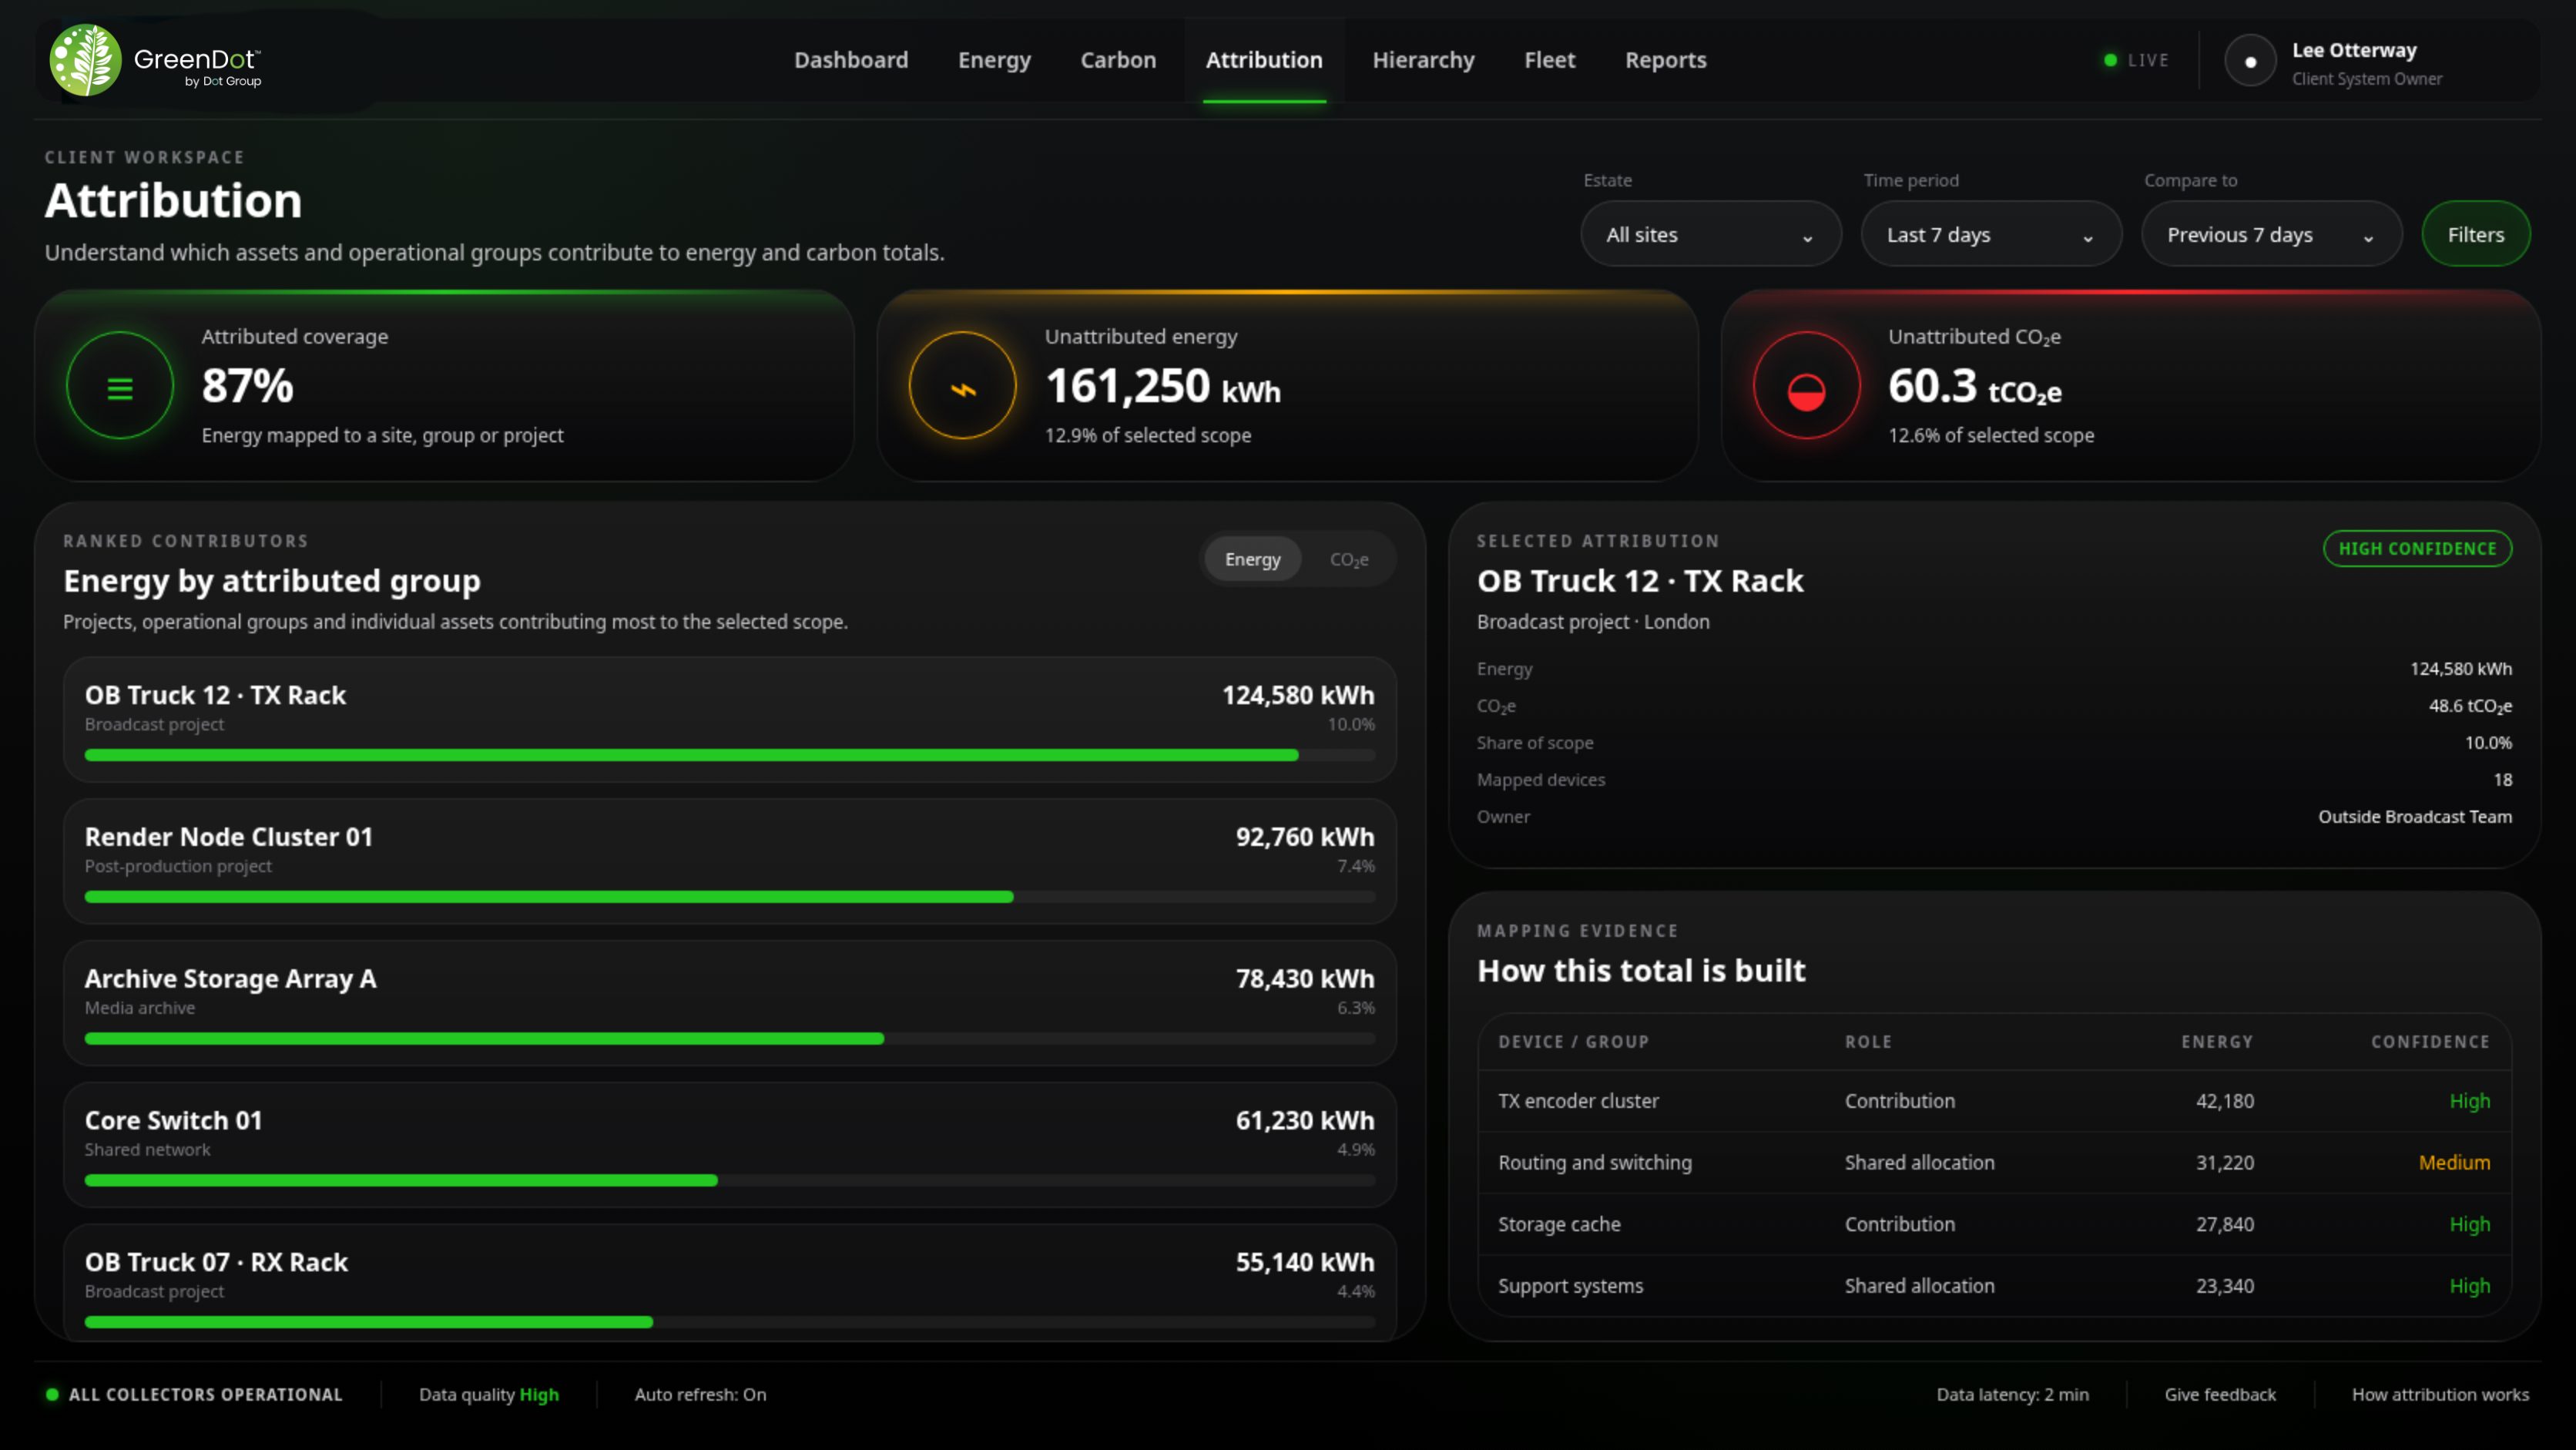
Task: Open the Lee Otterway profile avatar
Action: [2250, 61]
